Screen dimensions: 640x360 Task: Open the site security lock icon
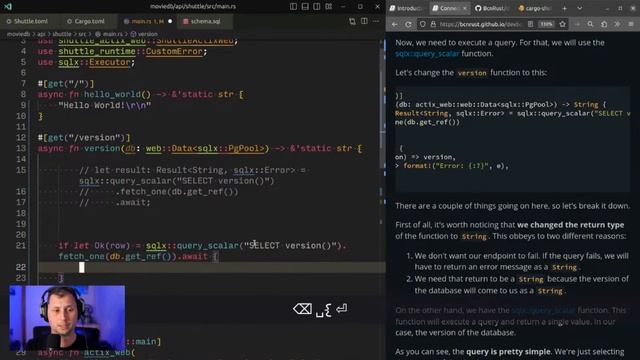(433, 24)
